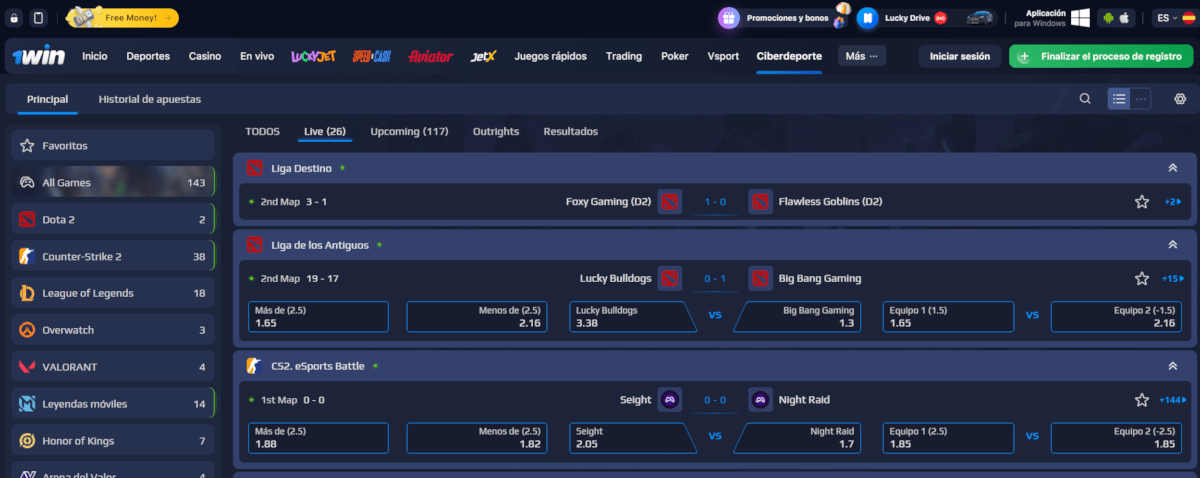Click Finalizar el proceso de registro button

pos(1101,56)
